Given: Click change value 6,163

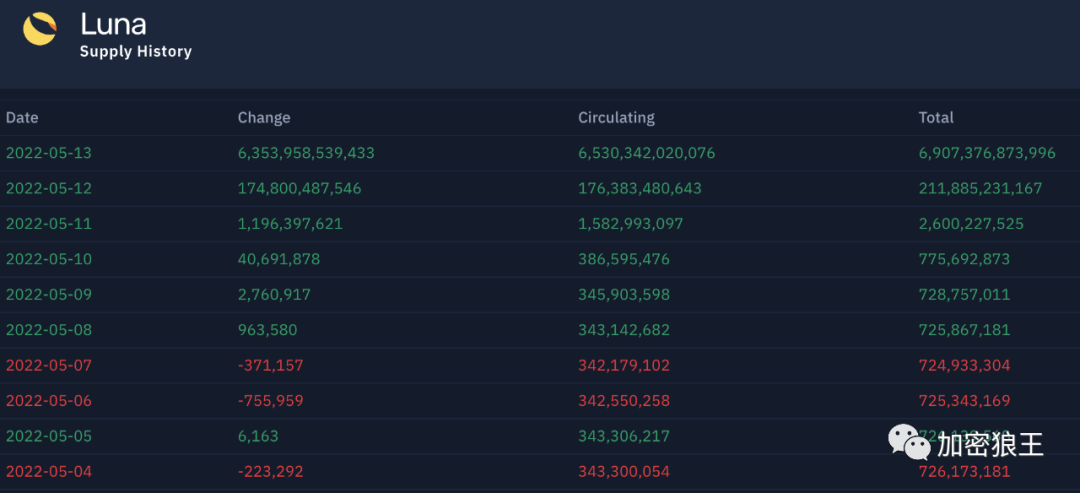Looking at the screenshot, I should [x=258, y=436].
